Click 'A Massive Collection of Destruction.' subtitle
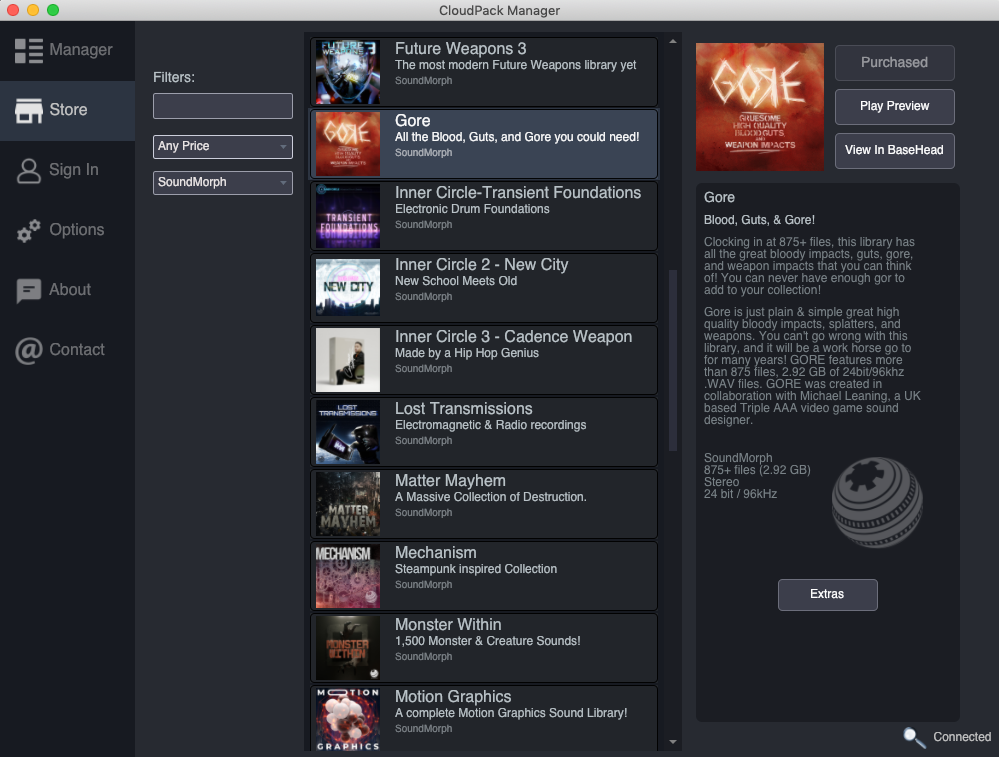 (491, 497)
